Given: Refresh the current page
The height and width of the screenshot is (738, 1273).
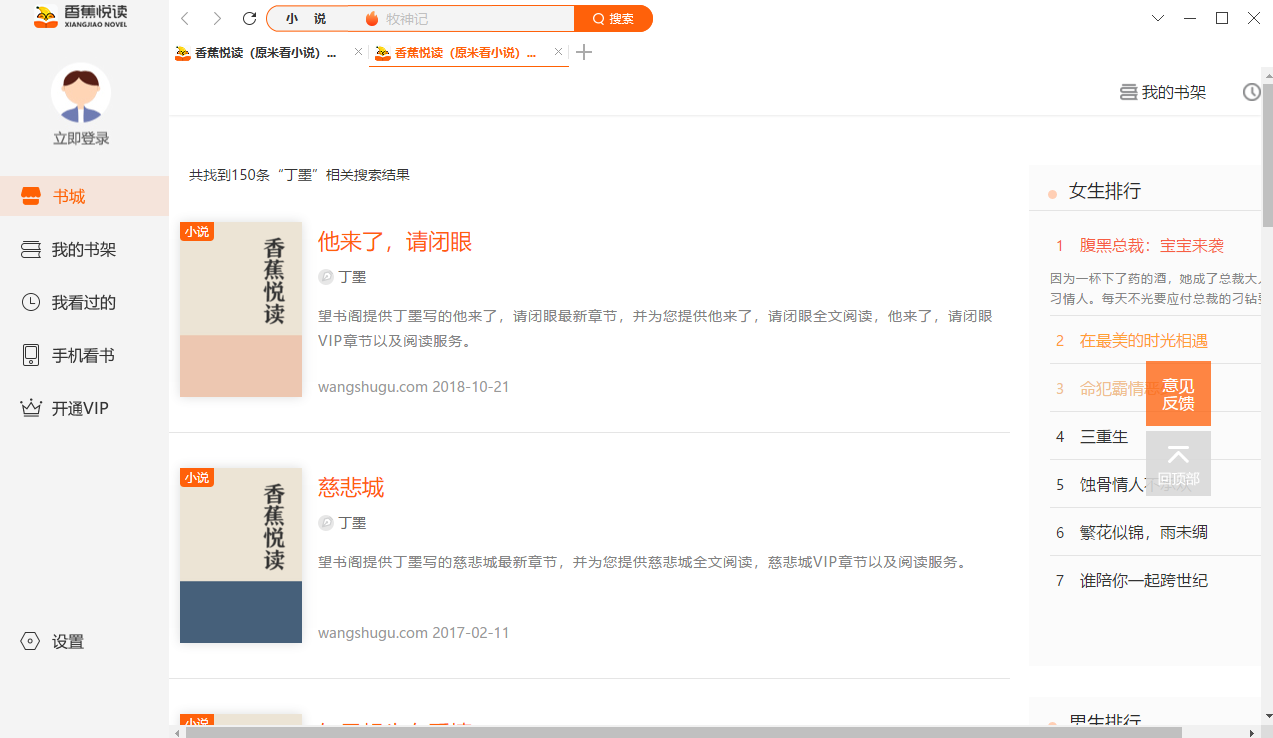Looking at the screenshot, I should point(250,19).
